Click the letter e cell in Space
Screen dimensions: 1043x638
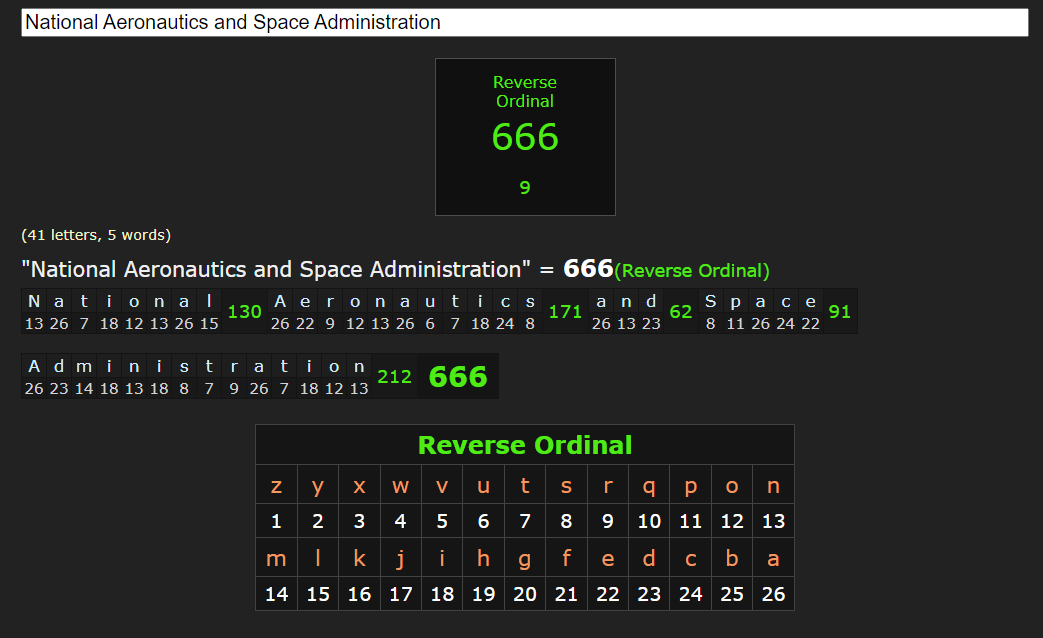pos(810,301)
